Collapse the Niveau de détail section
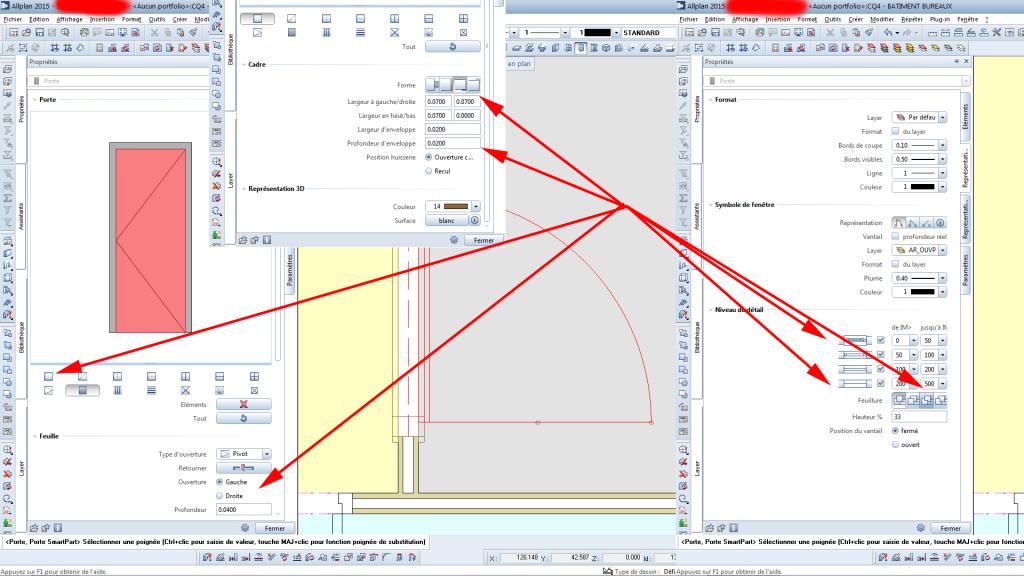Screen dimensions: 1024x576 pos(711,310)
